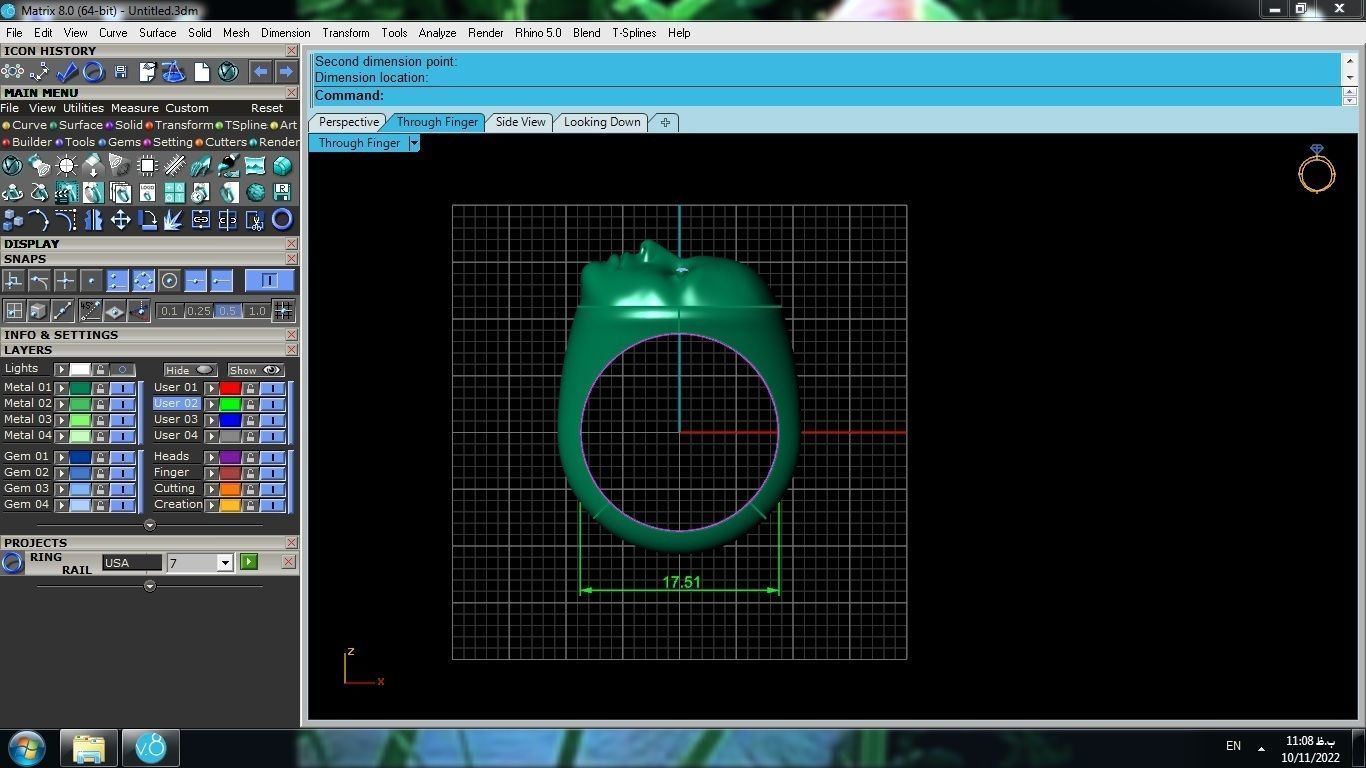Image resolution: width=1366 pixels, height=768 pixels.
Task: Open the ring size 7 dropdown
Action: [x=225, y=563]
